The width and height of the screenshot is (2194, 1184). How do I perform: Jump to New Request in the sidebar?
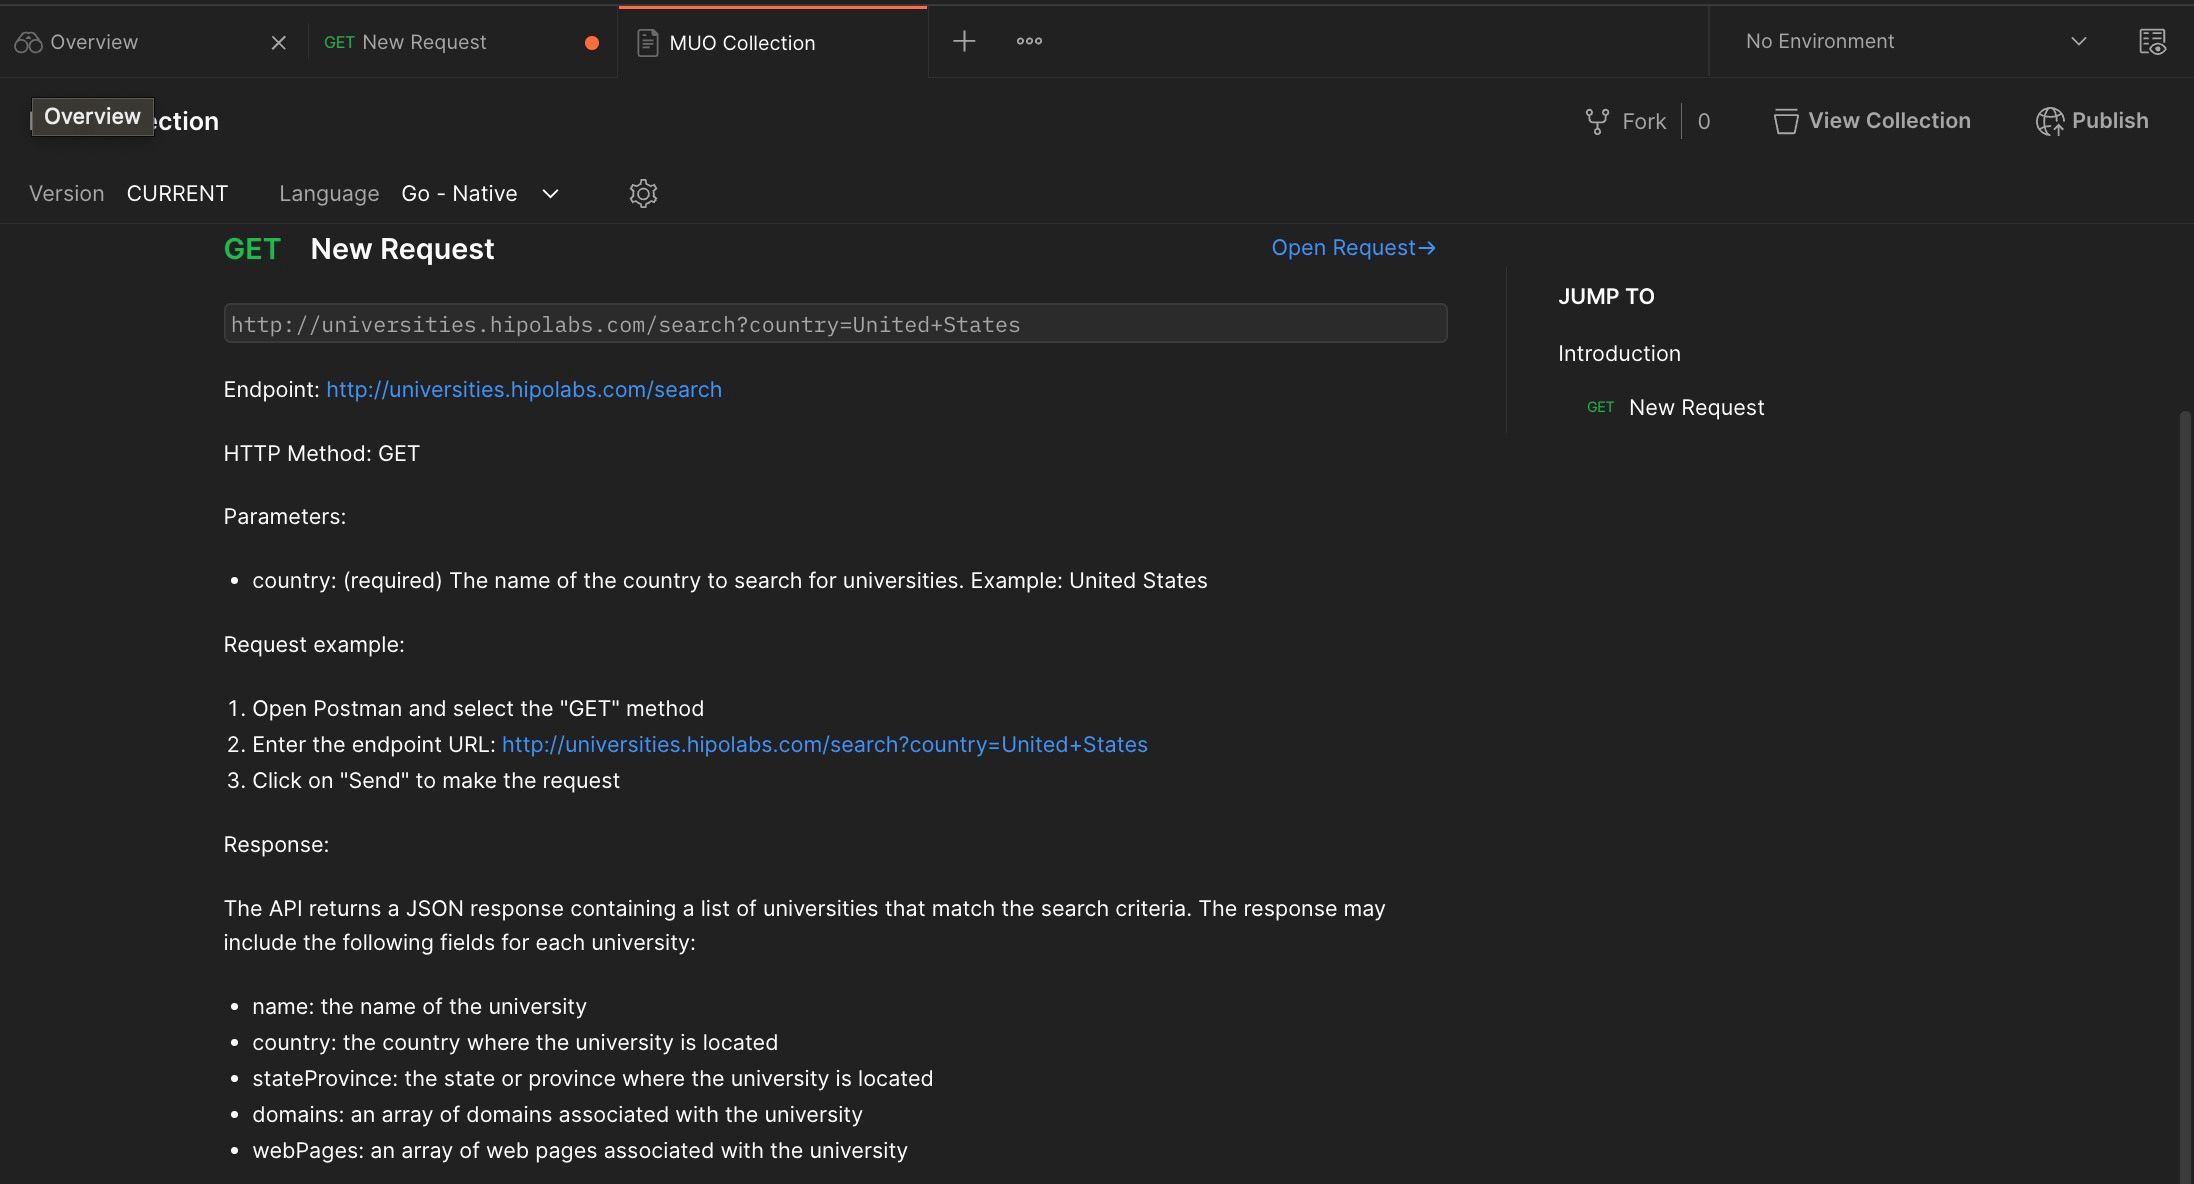pos(1696,407)
